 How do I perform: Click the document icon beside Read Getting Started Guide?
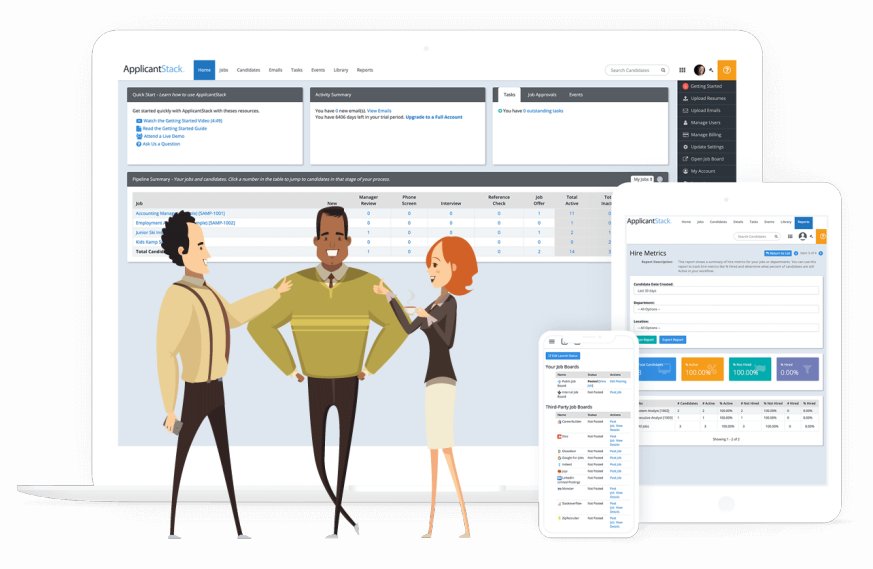[x=139, y=129]
